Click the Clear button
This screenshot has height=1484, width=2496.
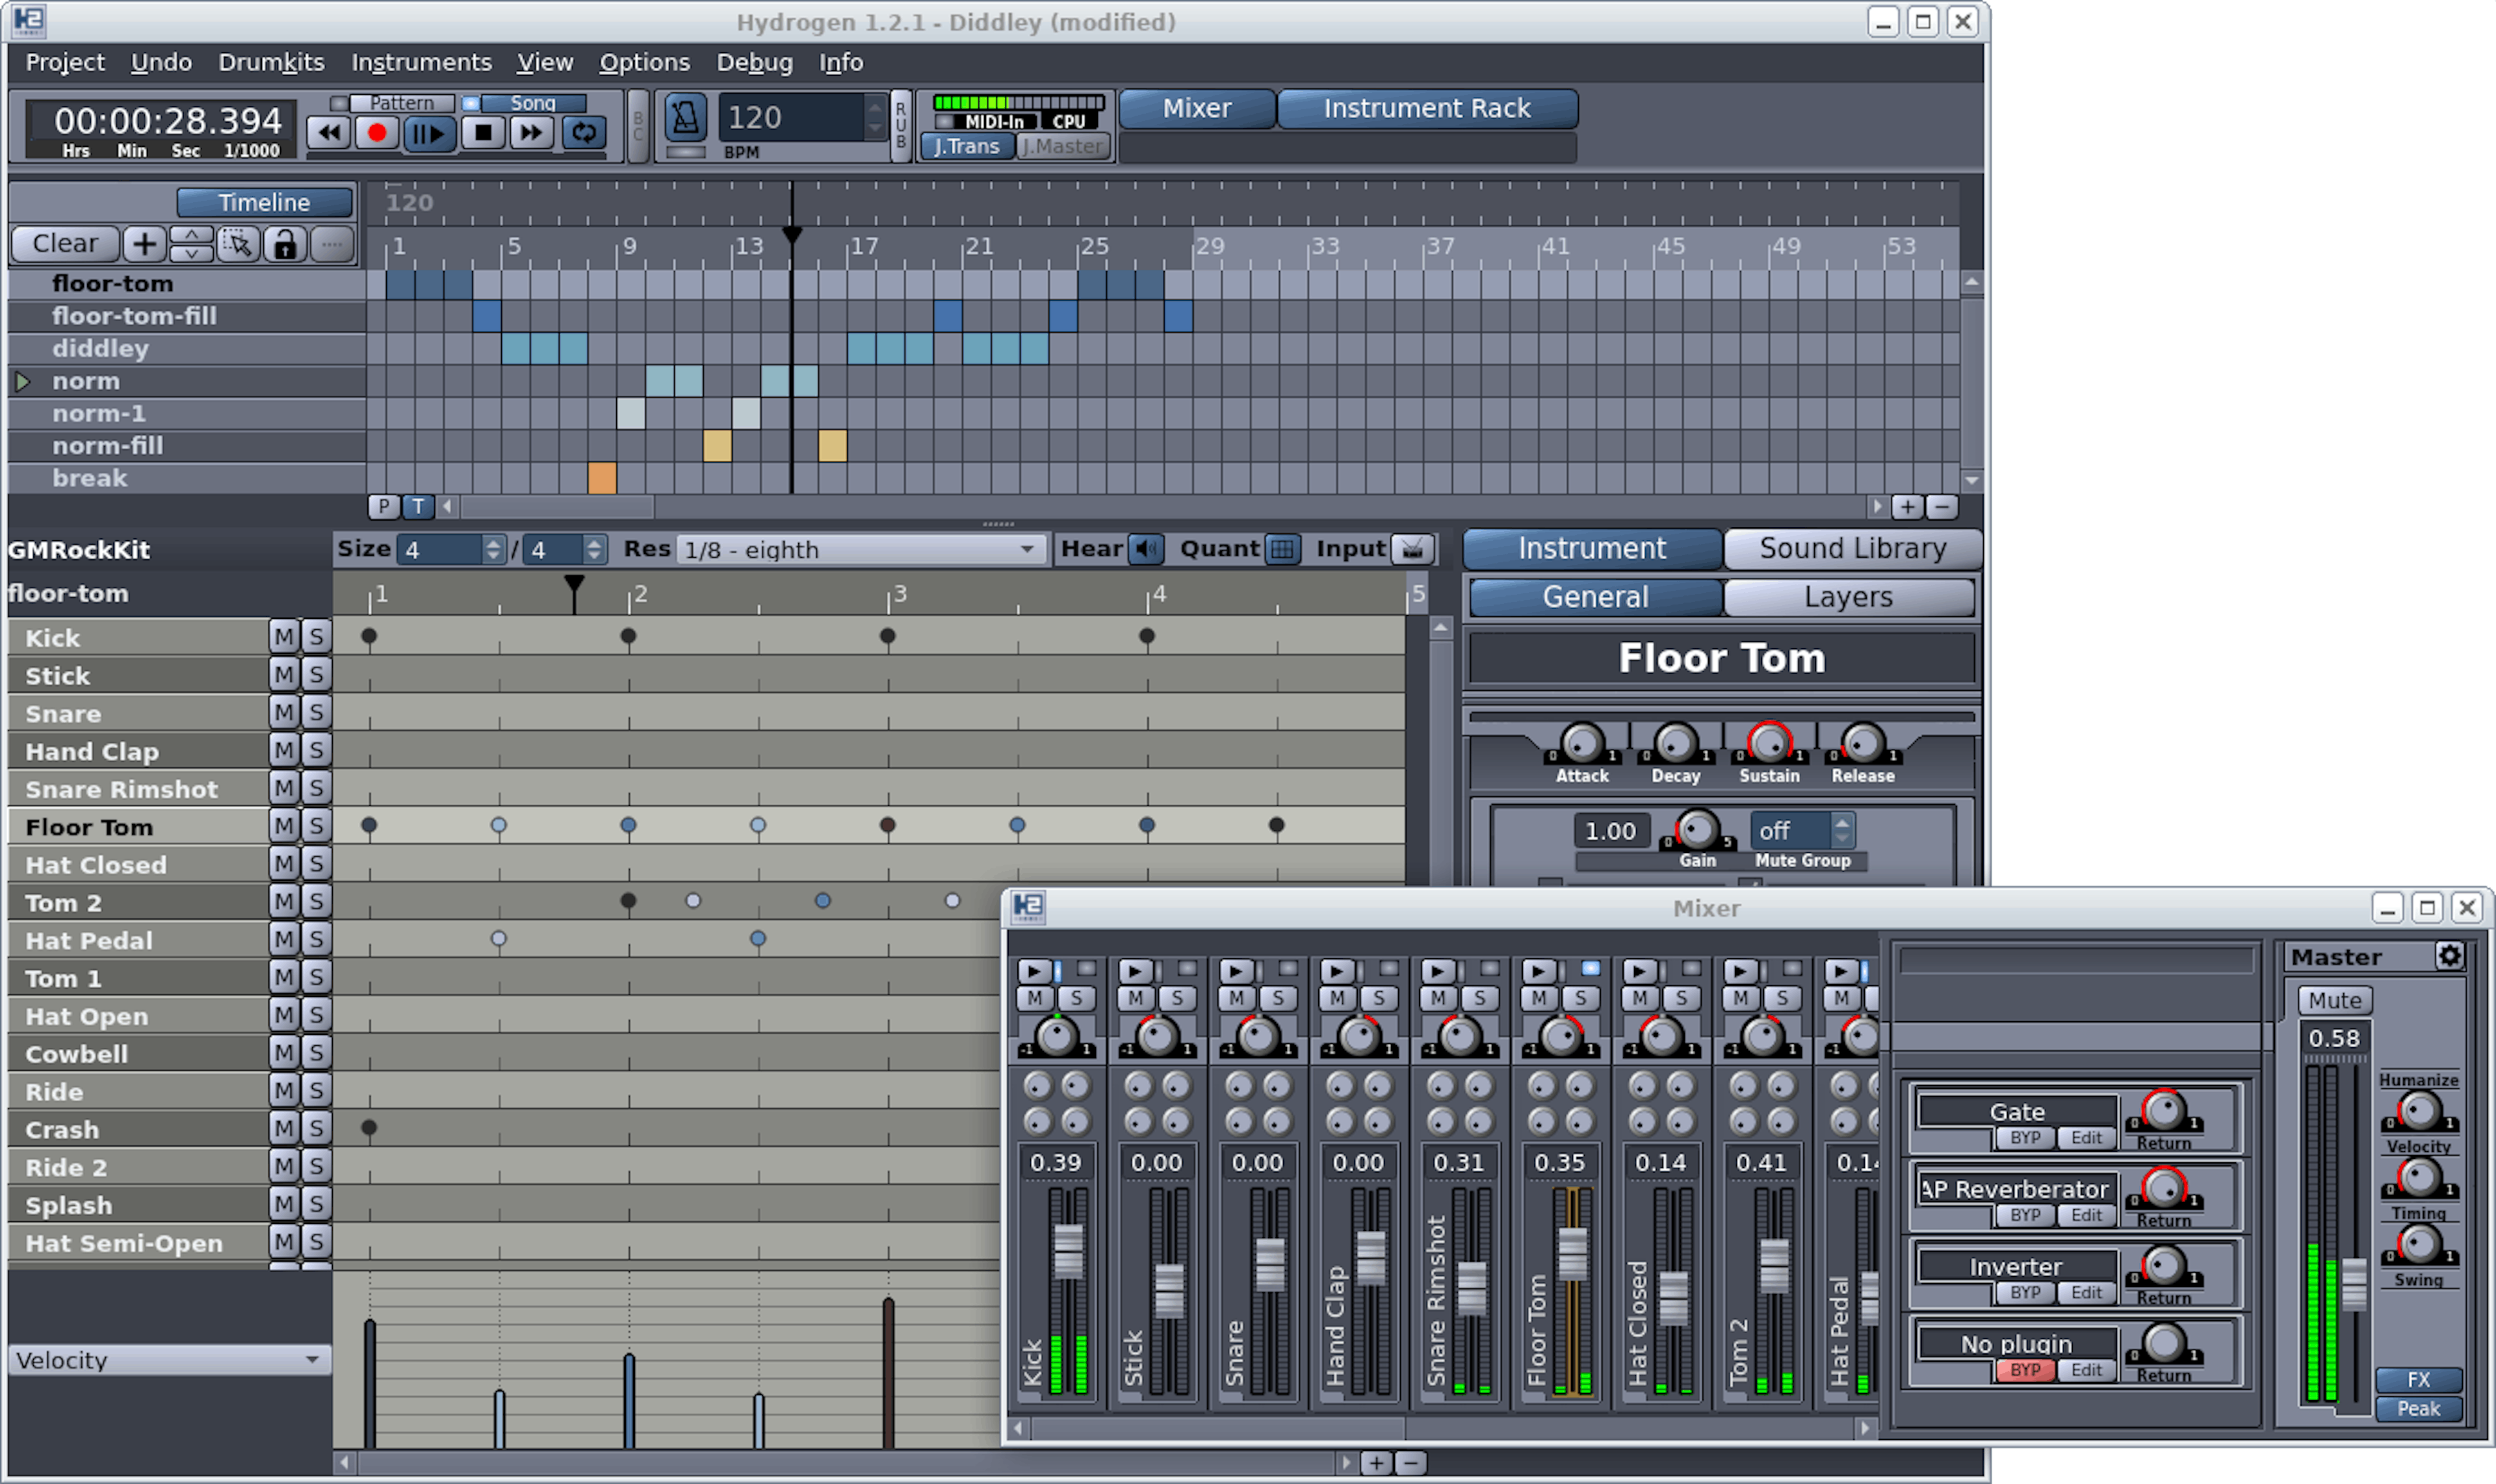pos(65,244)
